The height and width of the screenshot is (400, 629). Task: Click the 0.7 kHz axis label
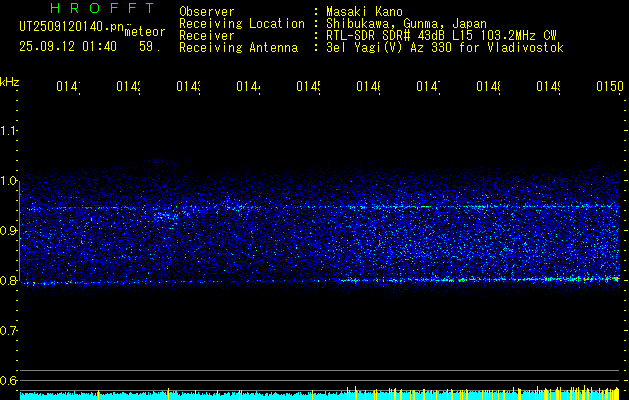pyautogui.click(x=9, y=330)
